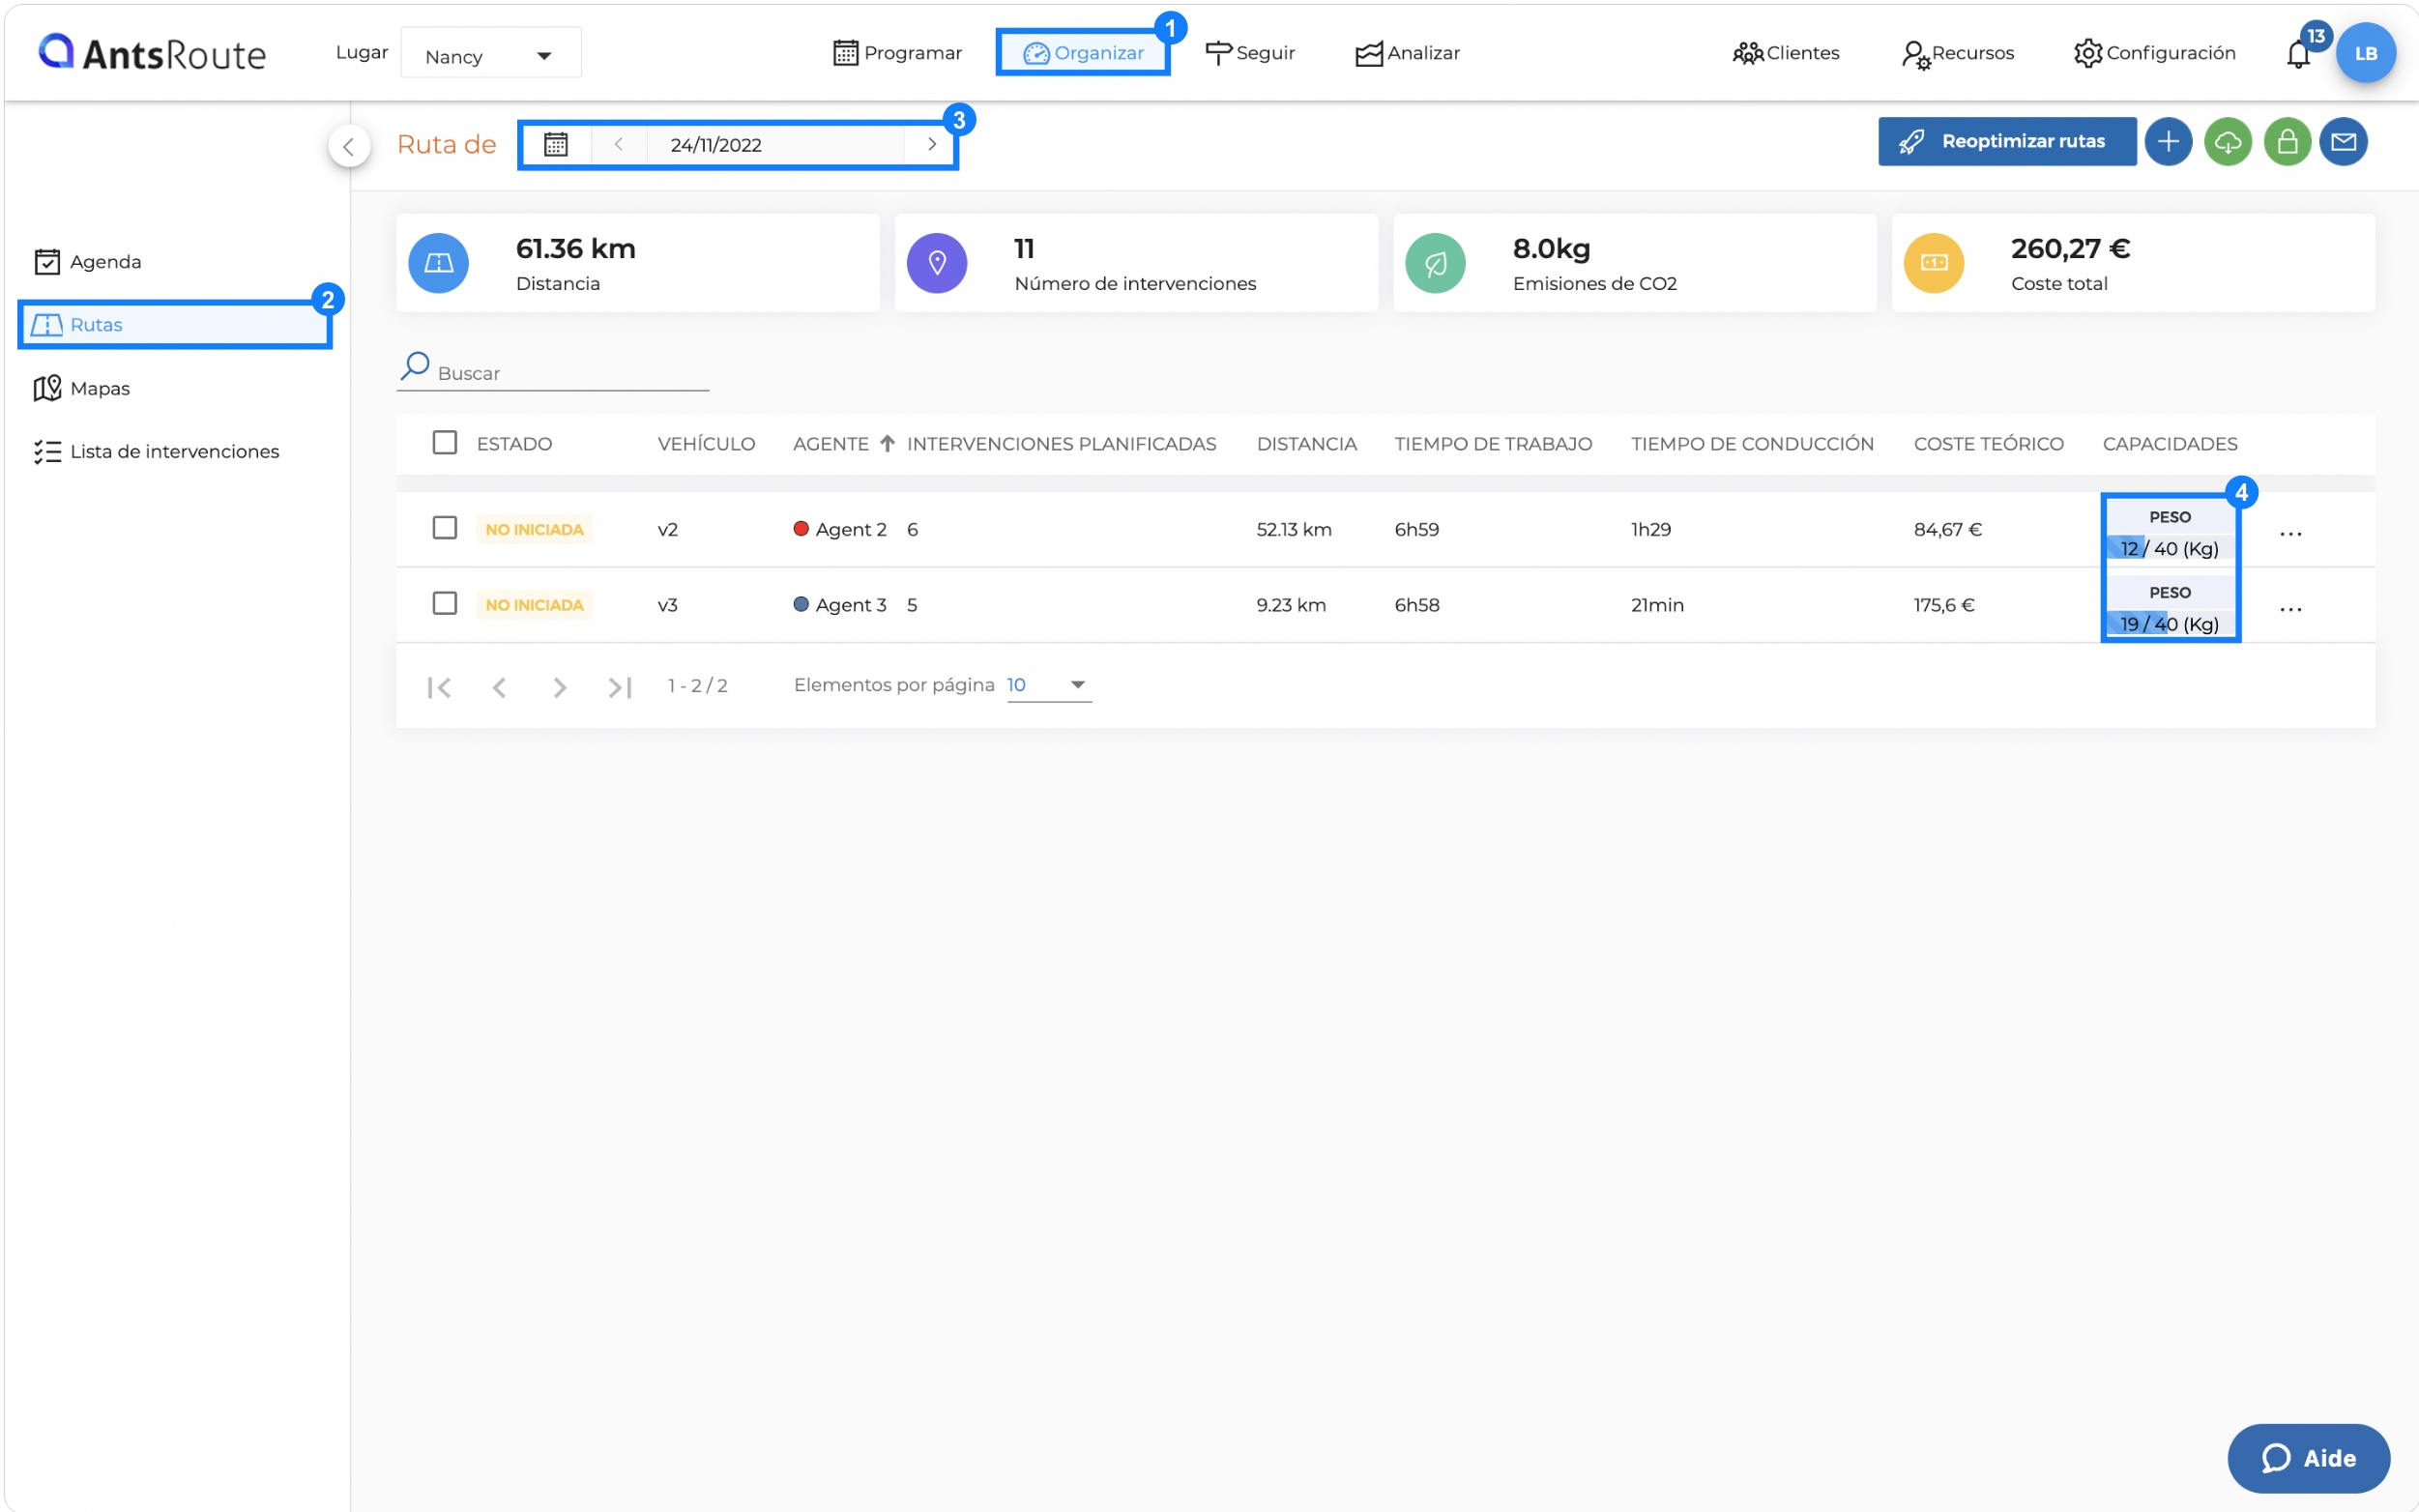
Task: Click the 175,6 € cost cell
Action: 1943,605
